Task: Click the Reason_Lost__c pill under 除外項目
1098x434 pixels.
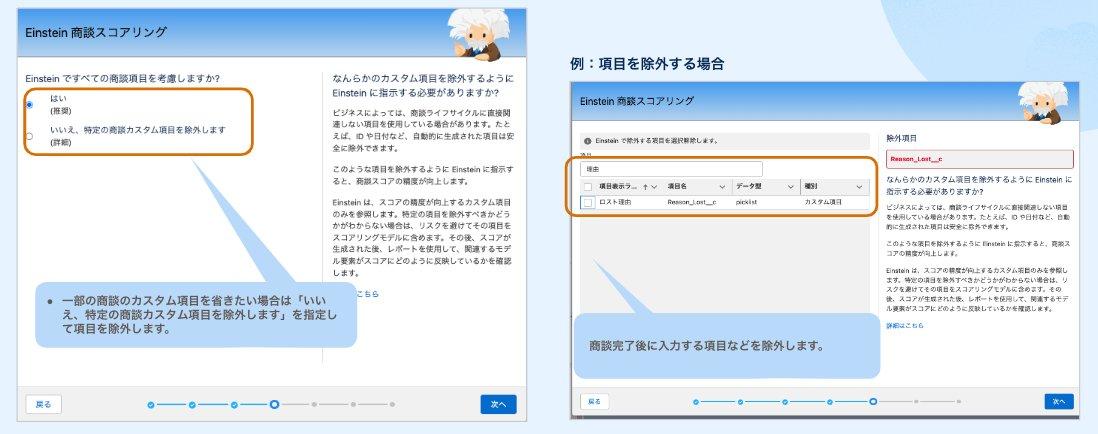Action: pyautogui.click(x=979, y=159)
